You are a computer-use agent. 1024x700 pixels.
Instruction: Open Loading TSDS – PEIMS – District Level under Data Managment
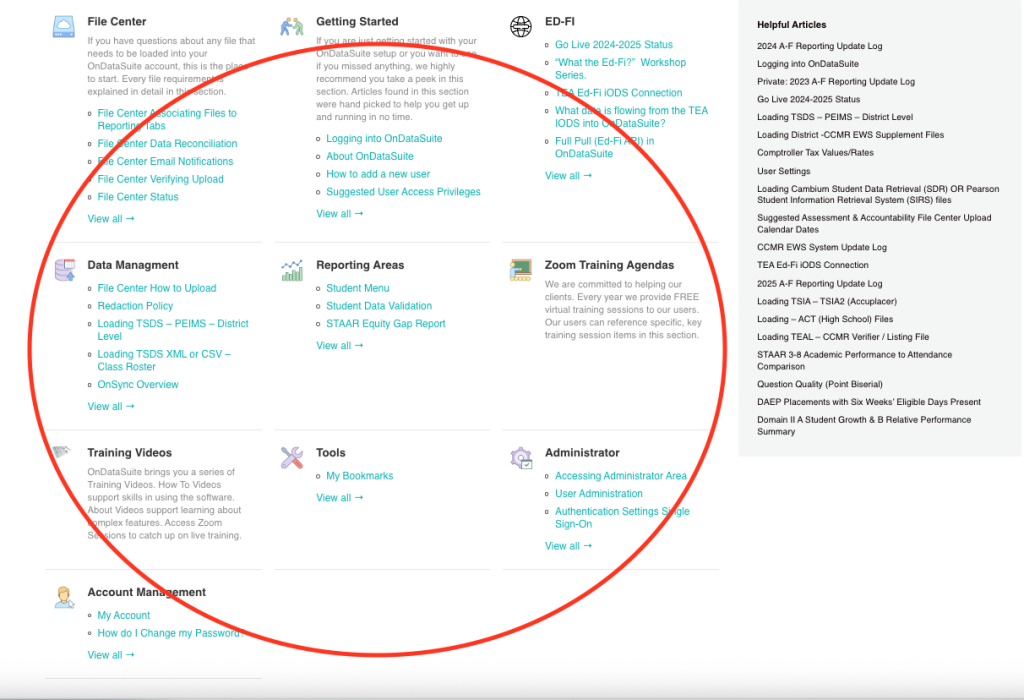tap(173, 330)
